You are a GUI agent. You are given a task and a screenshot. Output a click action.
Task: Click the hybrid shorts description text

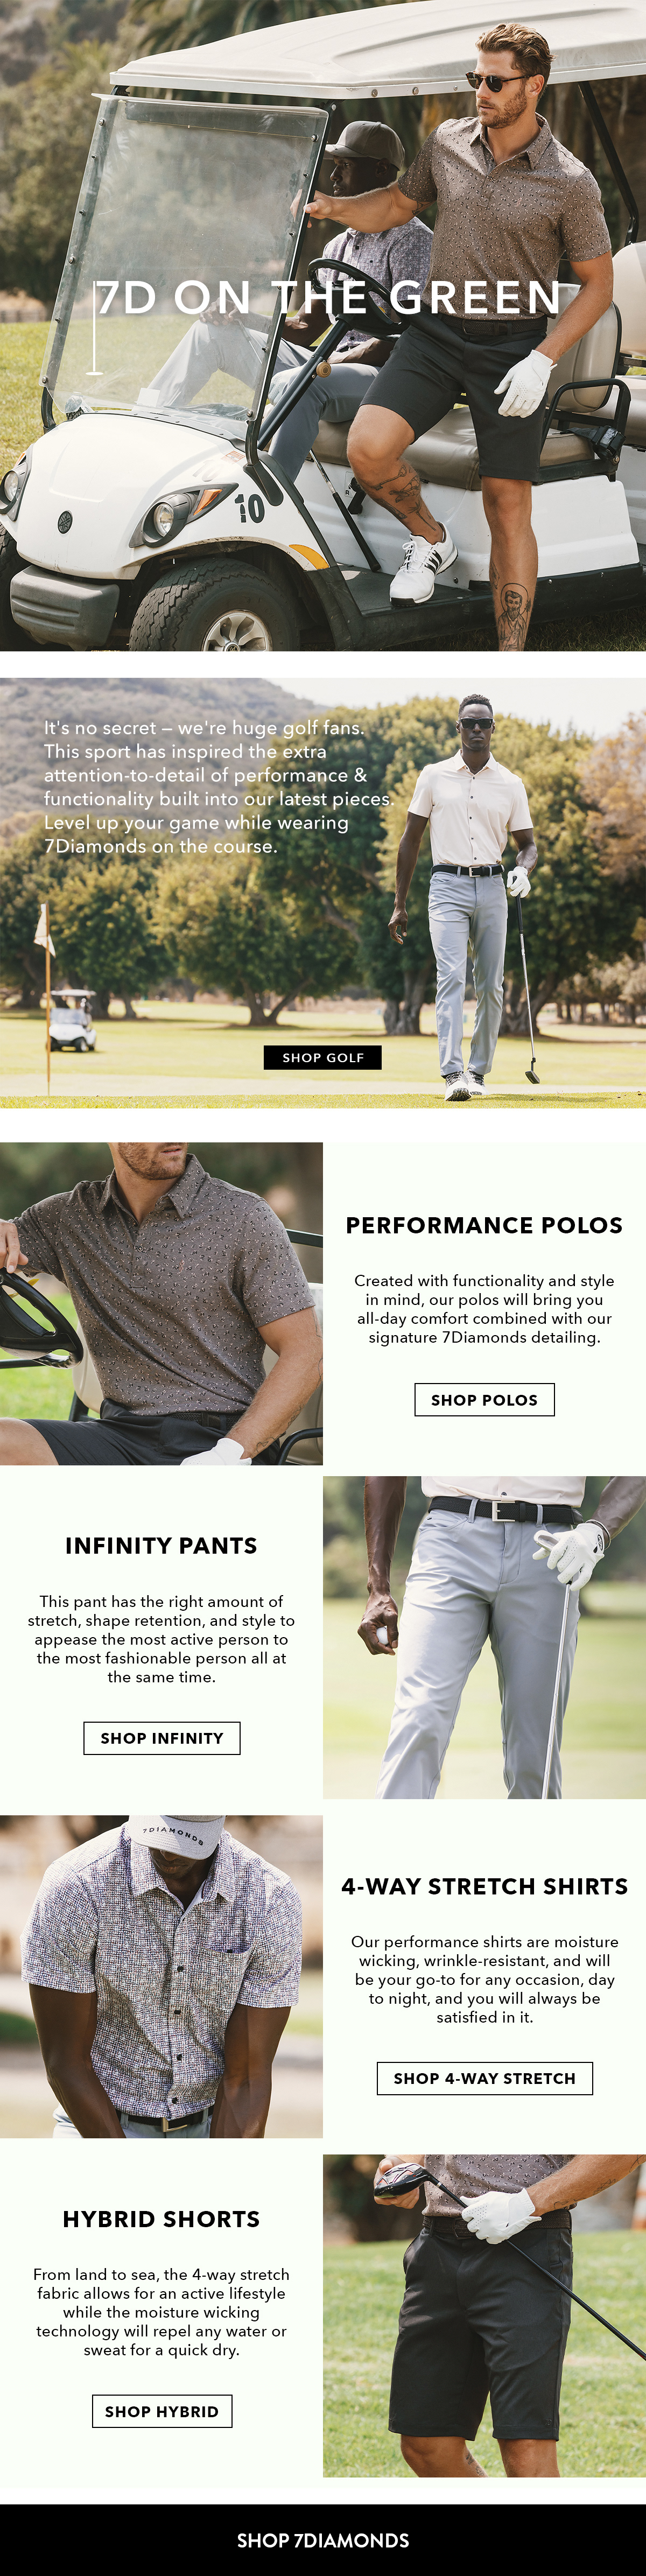(x=161, y=2312)
